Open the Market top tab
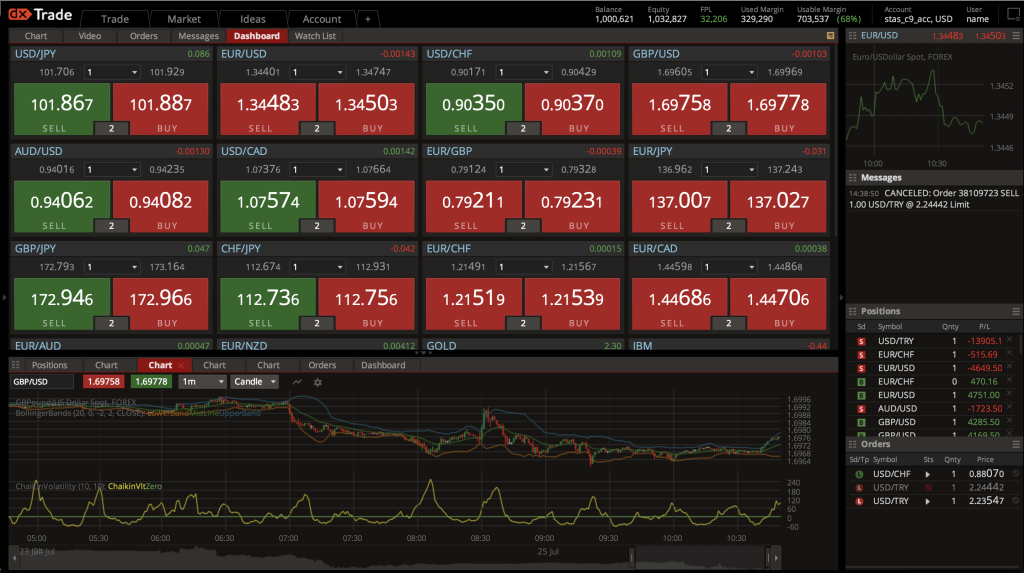The height and width of the screenshot is (573, 1024). [184, 19]
